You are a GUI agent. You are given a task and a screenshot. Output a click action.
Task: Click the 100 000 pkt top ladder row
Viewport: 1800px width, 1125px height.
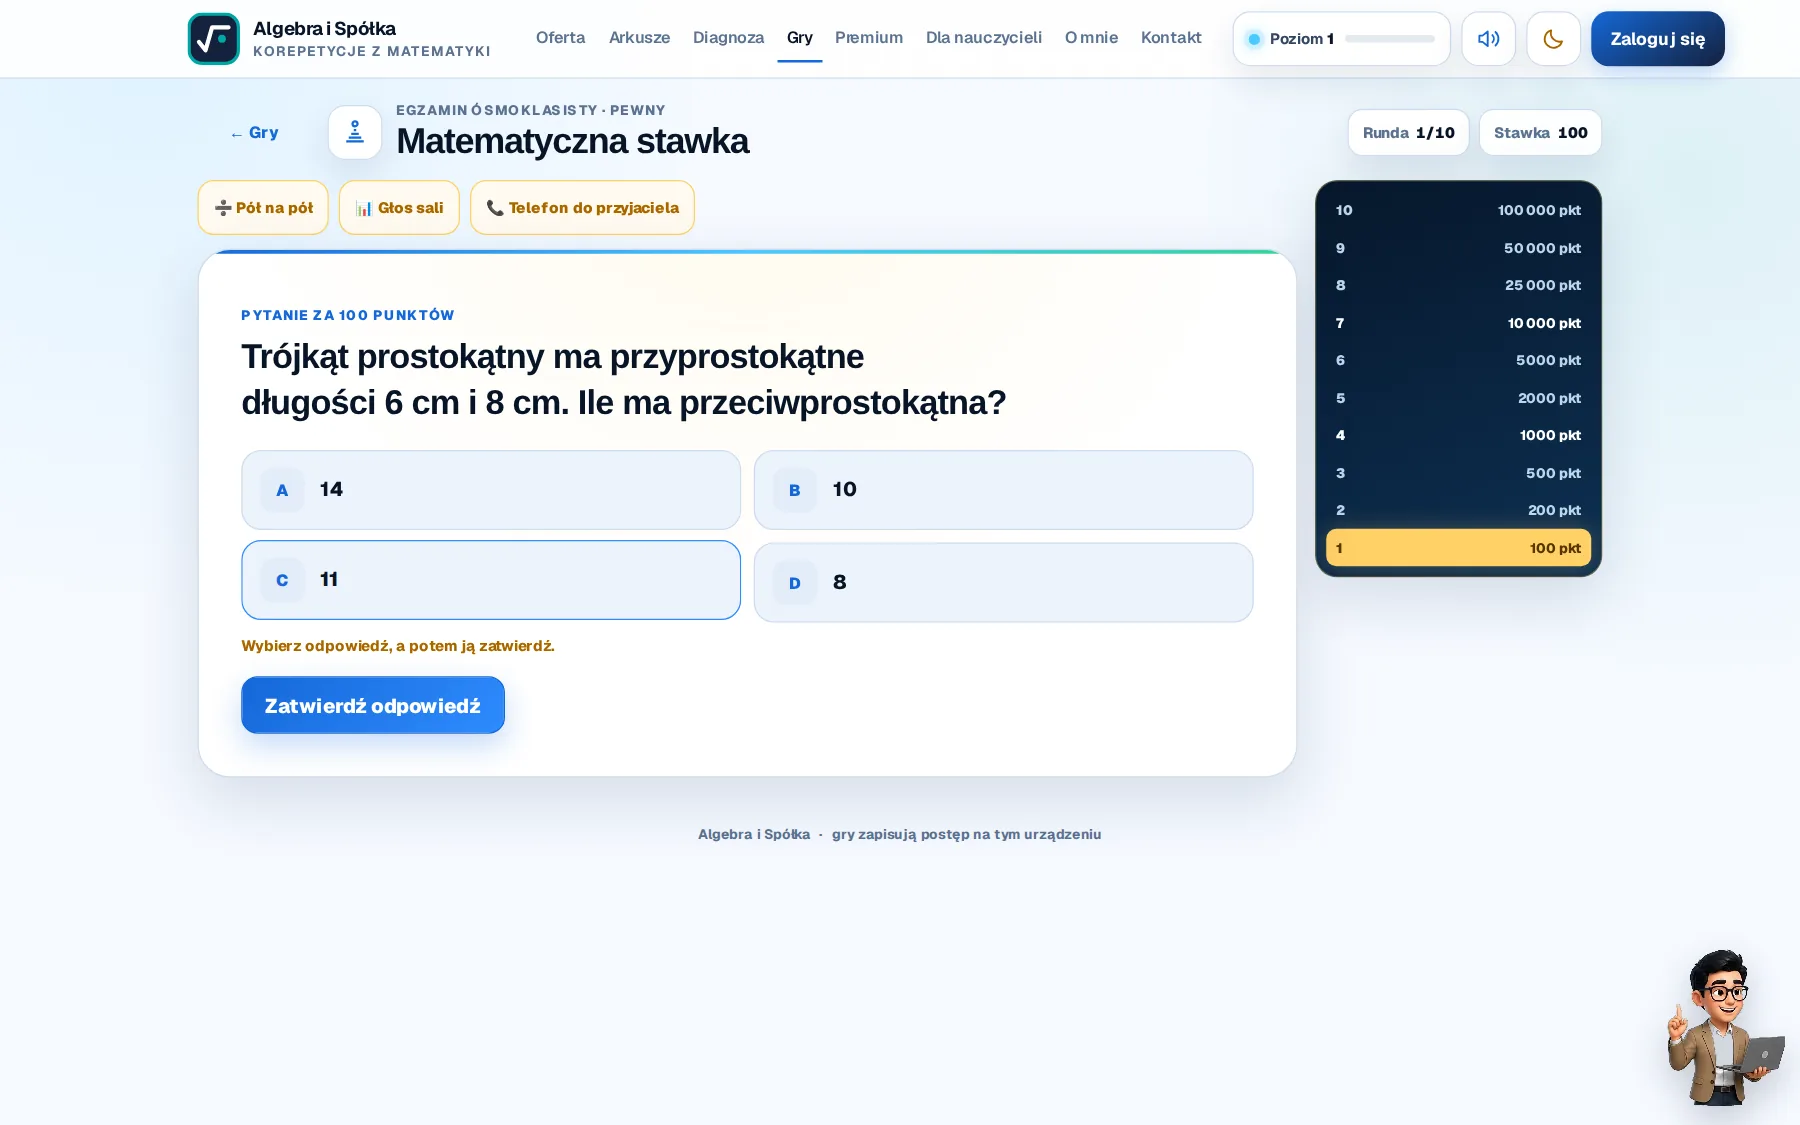click(1458, 210)
